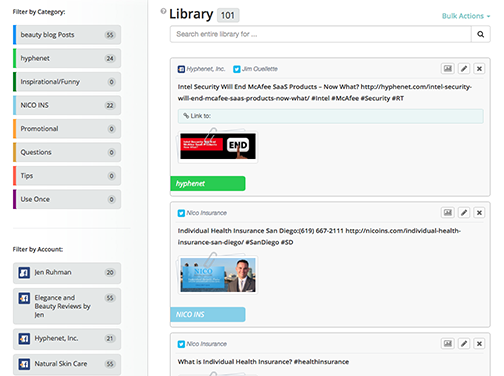Select the Jen Ruhman account filter

(x=67, y=273)
